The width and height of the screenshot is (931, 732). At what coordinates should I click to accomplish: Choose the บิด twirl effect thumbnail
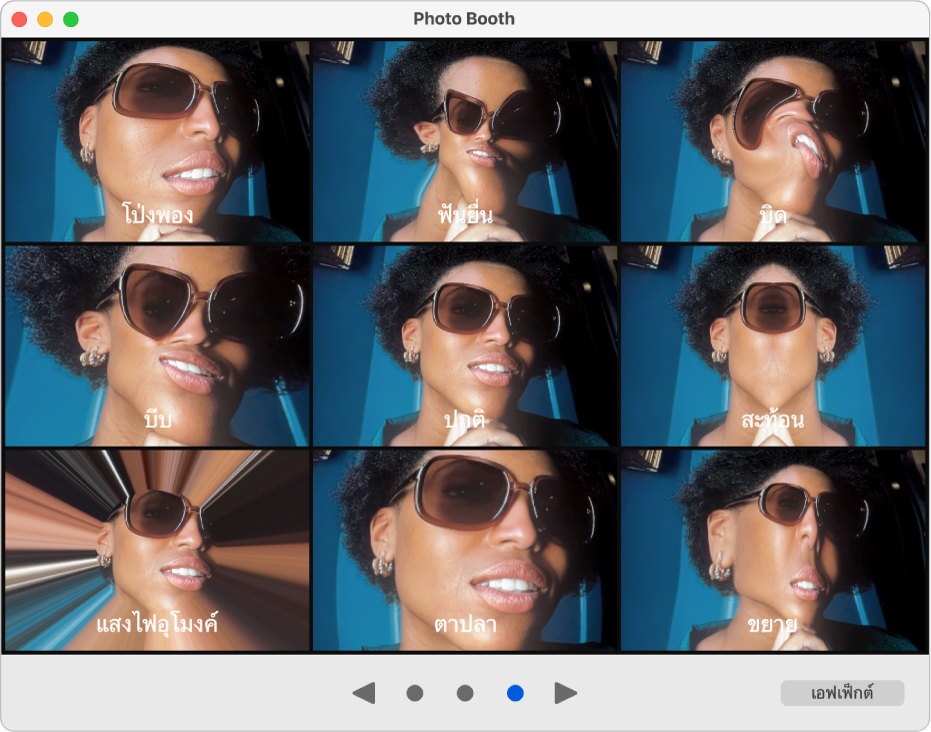(x=773, y=141)
